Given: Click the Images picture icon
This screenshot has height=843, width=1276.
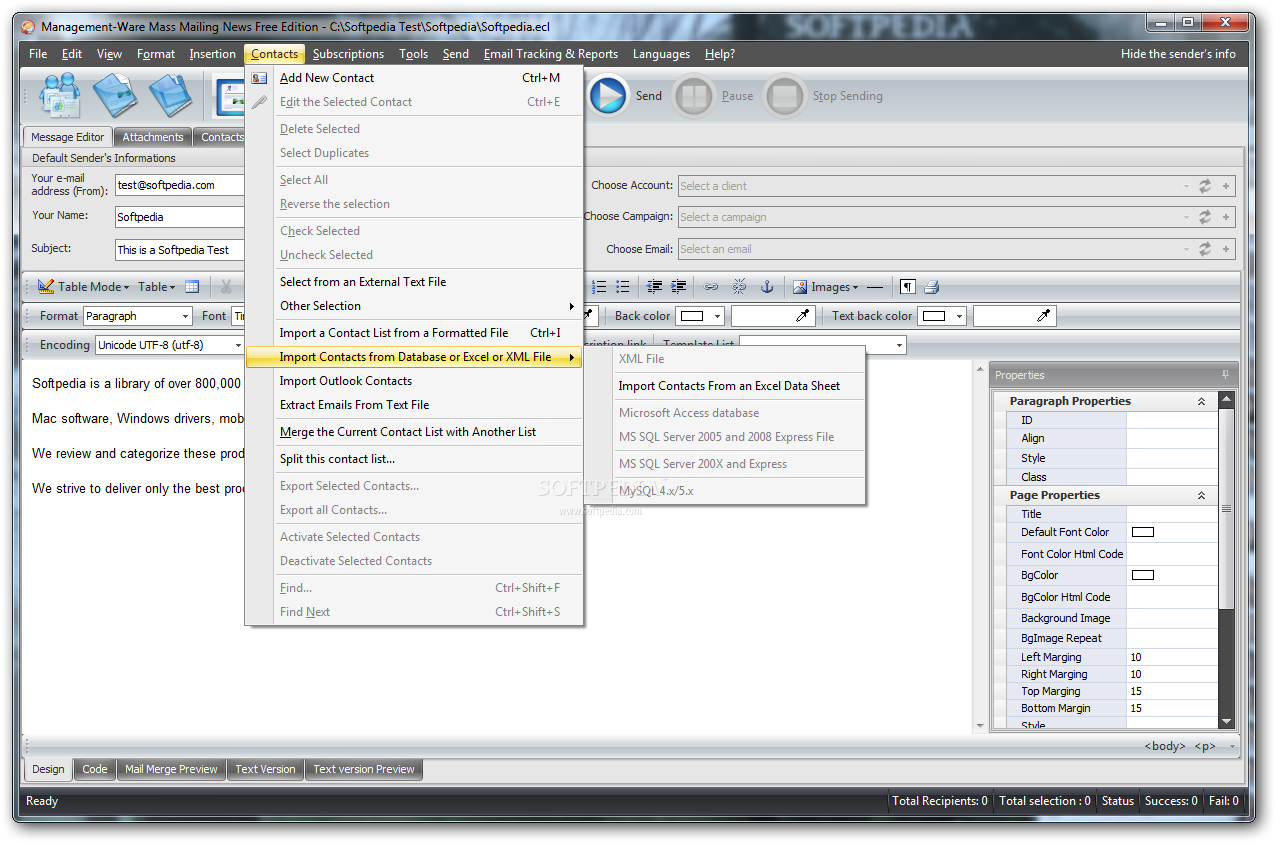Looking at the screenshot, I should (x=800, y=287).
